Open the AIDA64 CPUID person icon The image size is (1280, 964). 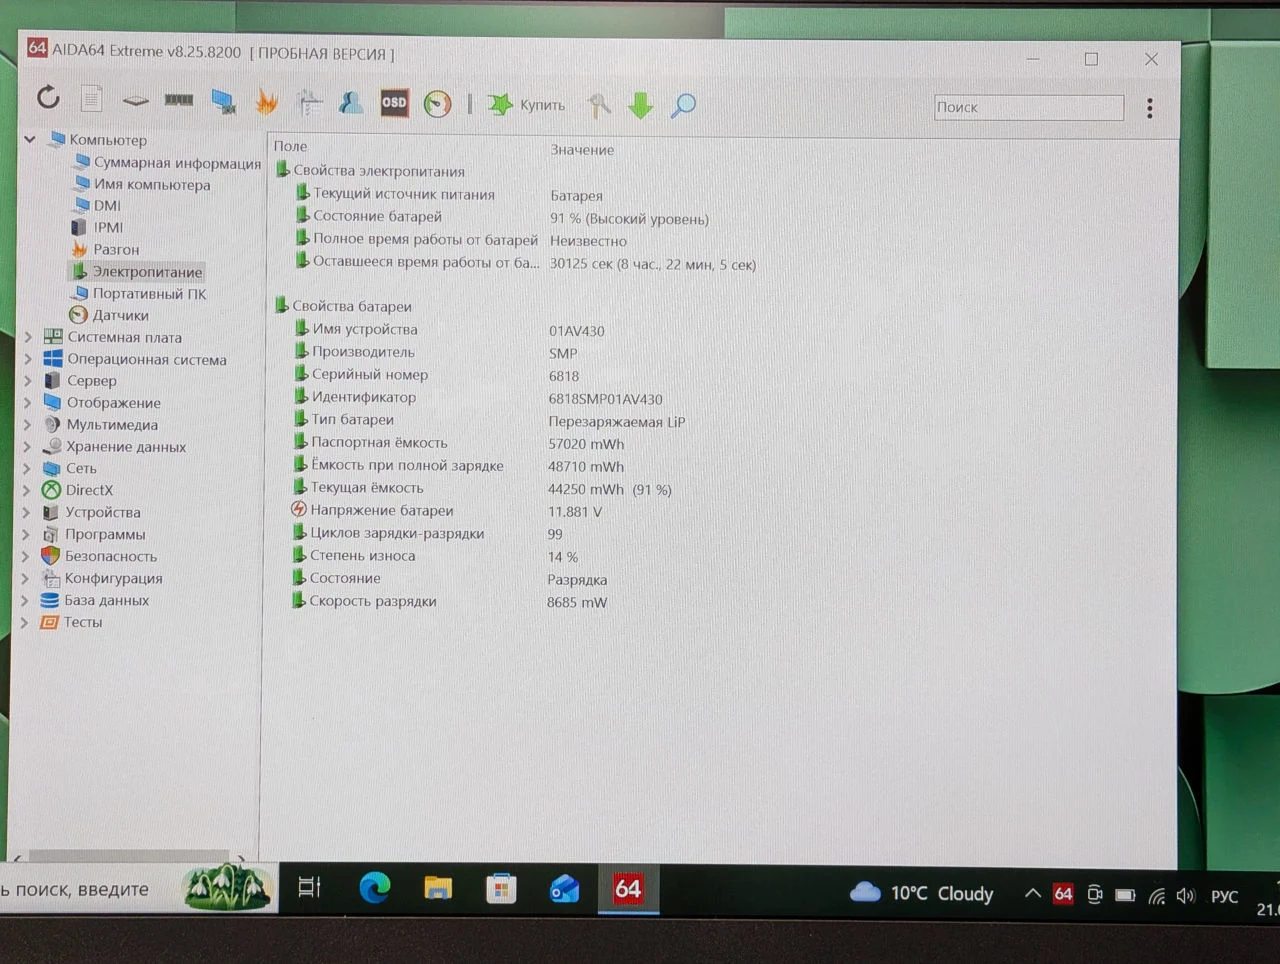pos(351,102)
